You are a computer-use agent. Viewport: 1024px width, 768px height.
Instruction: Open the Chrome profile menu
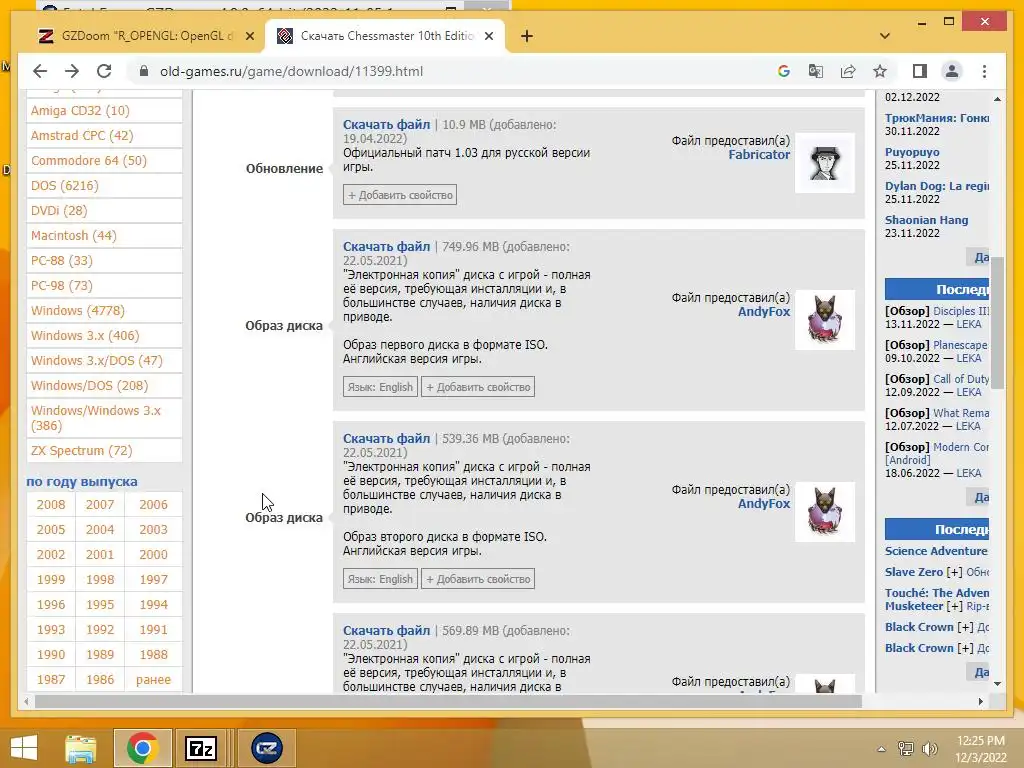click(952, 71)
